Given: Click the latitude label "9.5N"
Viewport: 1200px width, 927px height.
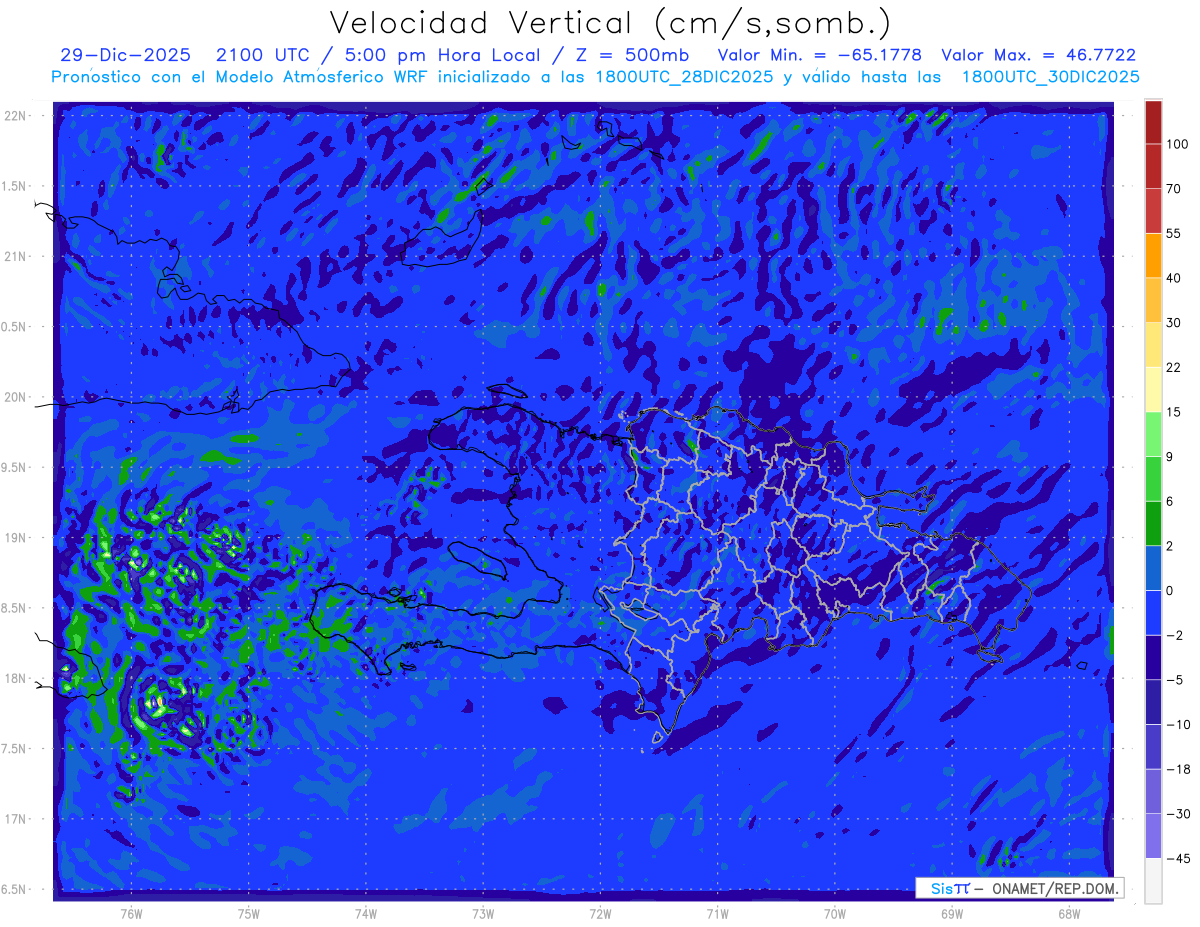Looking at the screenshot, I should (15, 467).
